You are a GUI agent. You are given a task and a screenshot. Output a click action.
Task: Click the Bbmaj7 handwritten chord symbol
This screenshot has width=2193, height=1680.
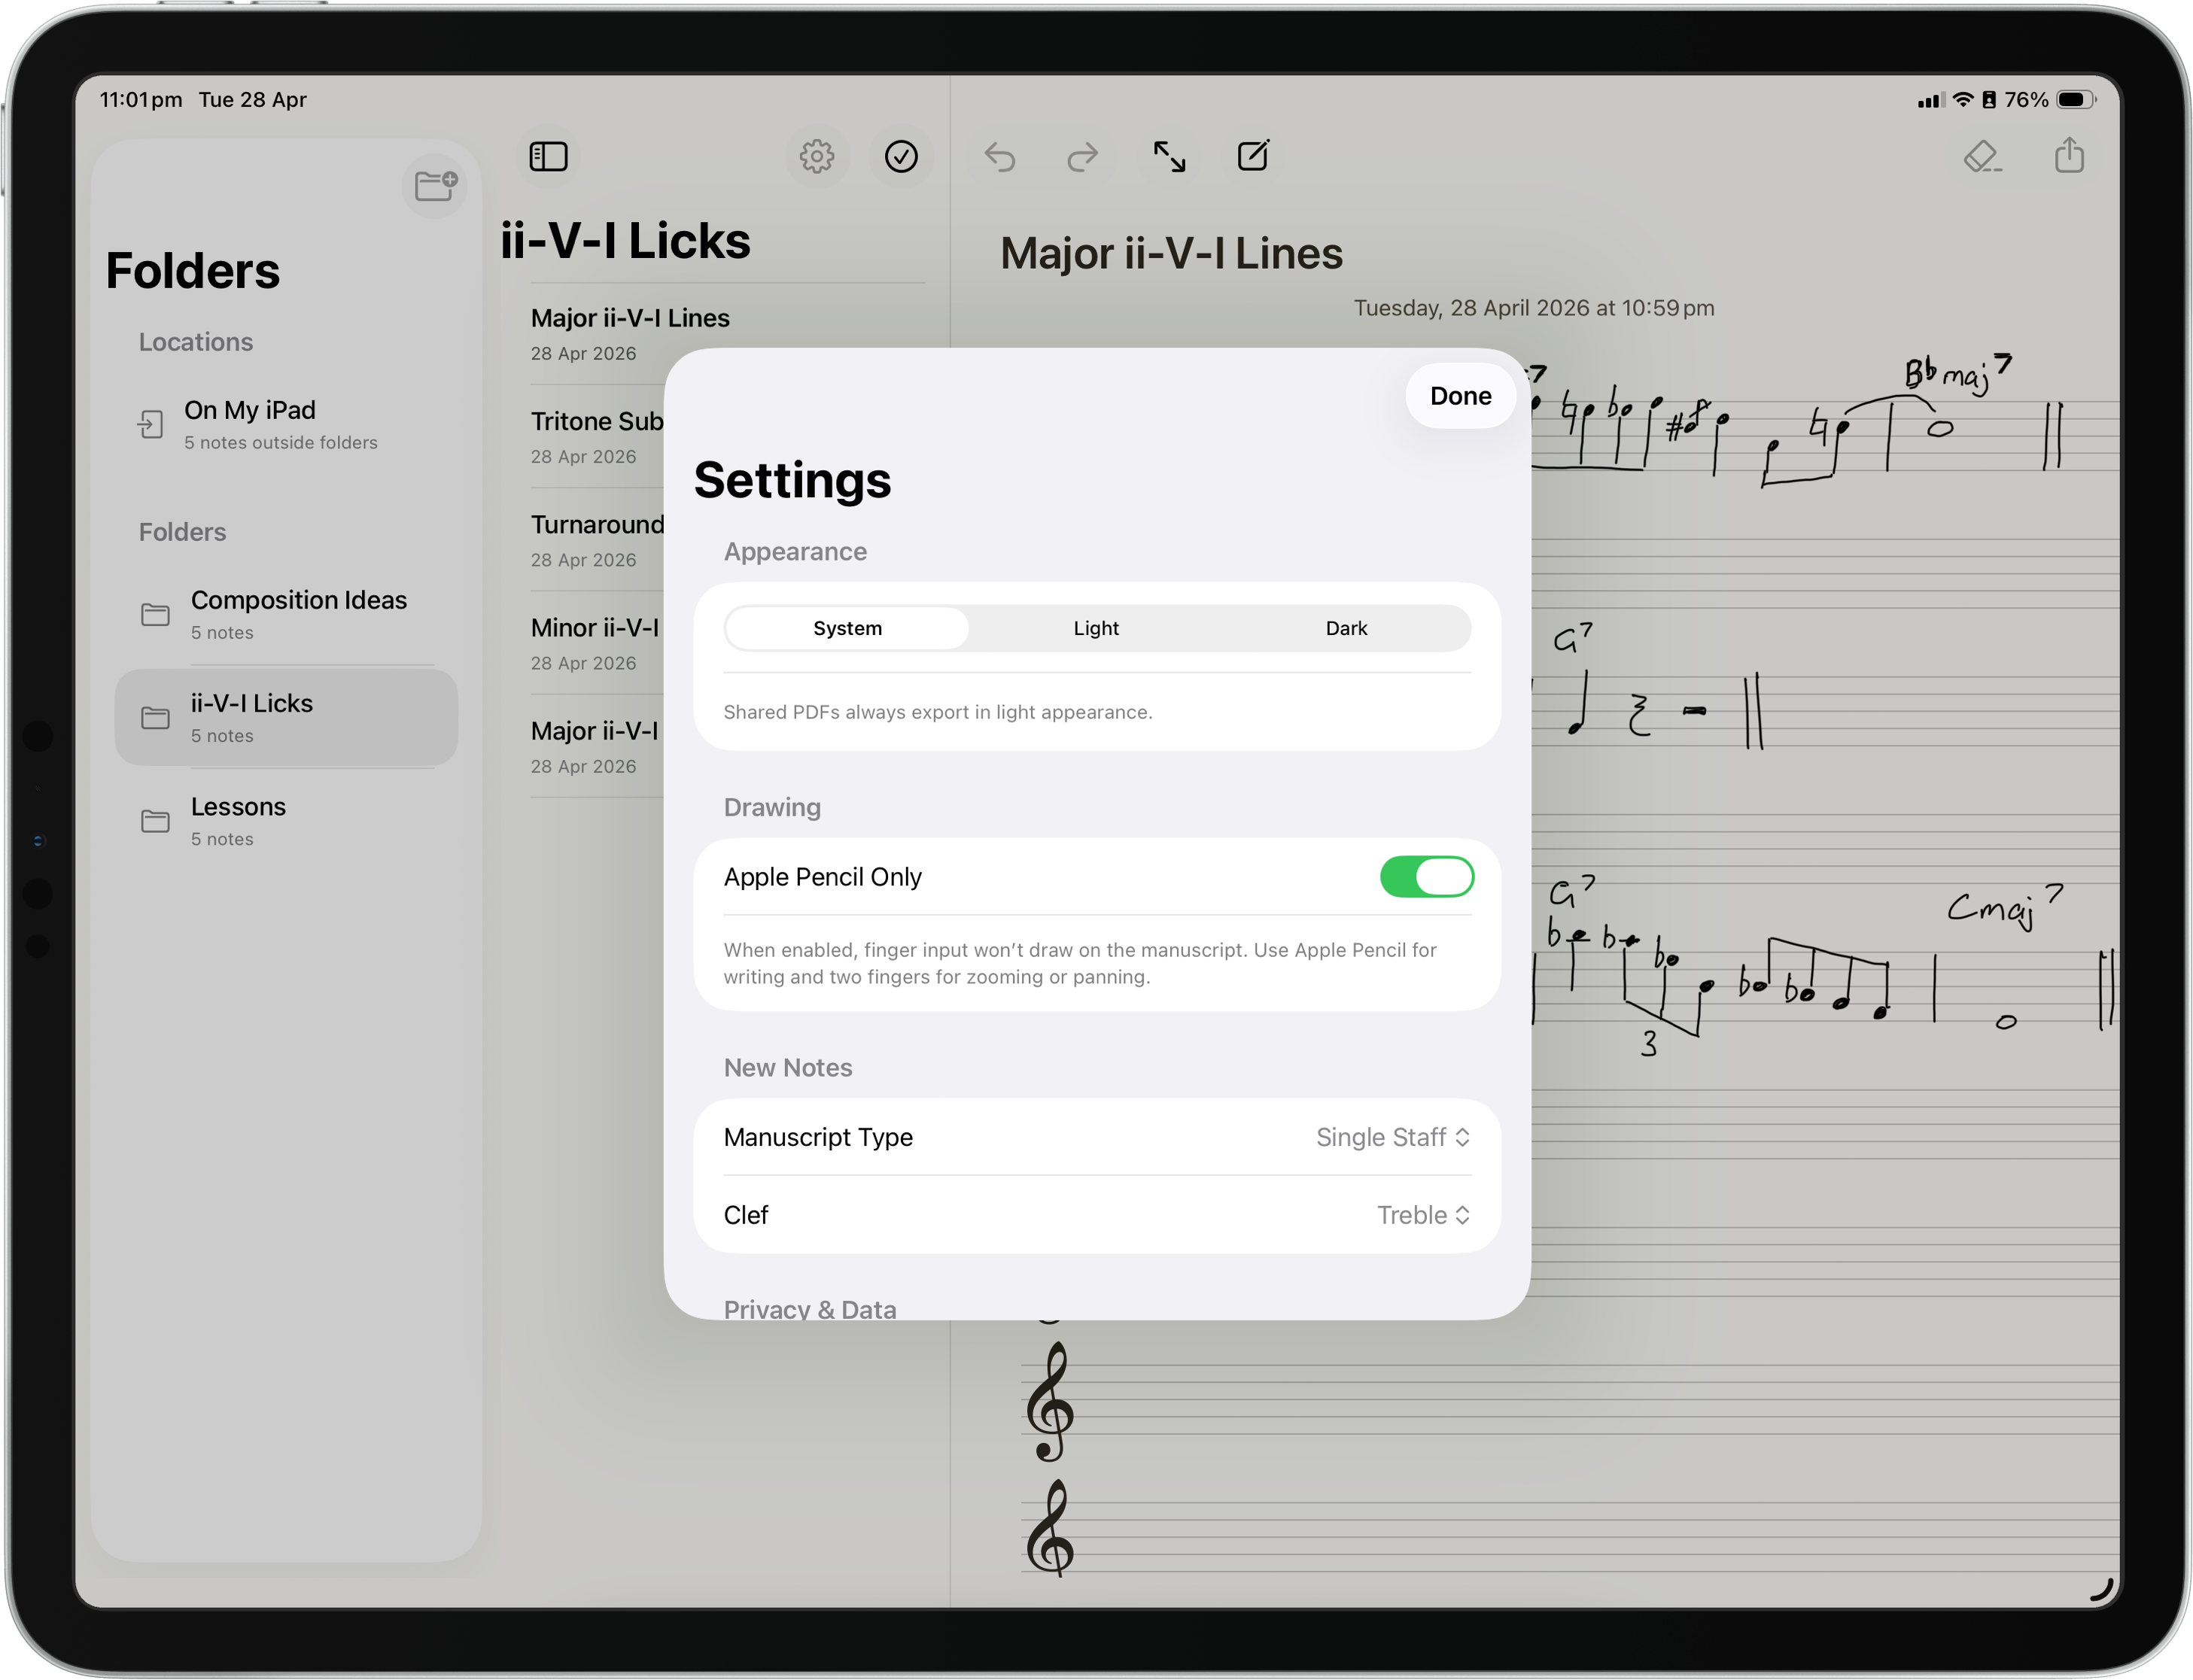(x=1957, y=374)
